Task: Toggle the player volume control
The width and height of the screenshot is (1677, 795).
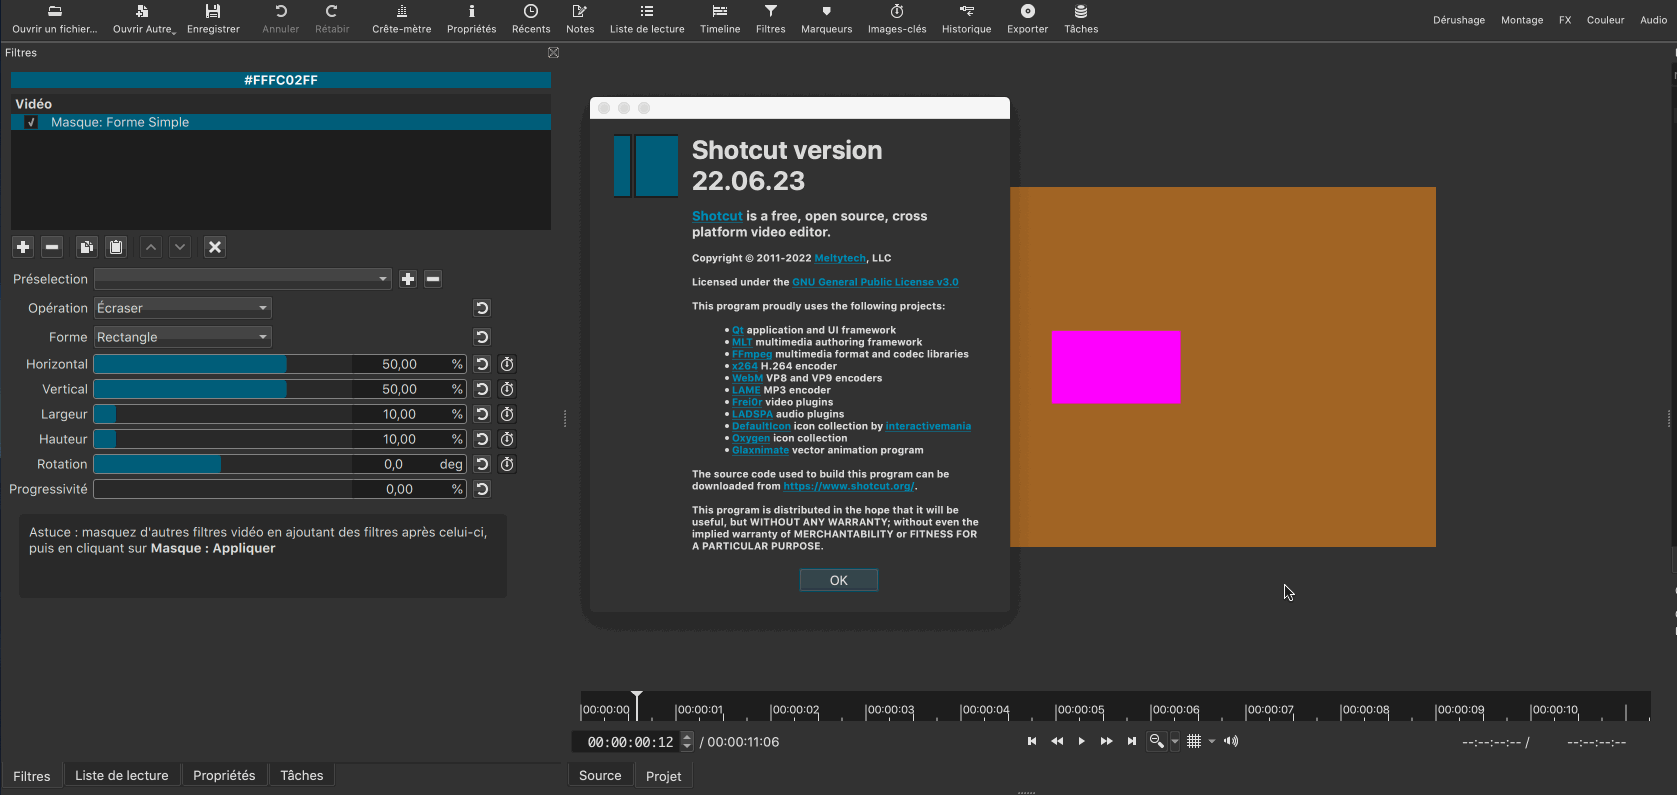Action: pos(1231,741)
